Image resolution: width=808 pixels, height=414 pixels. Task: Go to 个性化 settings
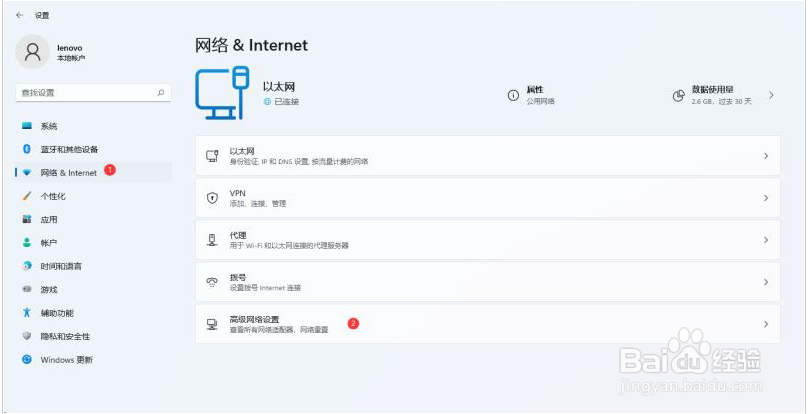point(93,196)
